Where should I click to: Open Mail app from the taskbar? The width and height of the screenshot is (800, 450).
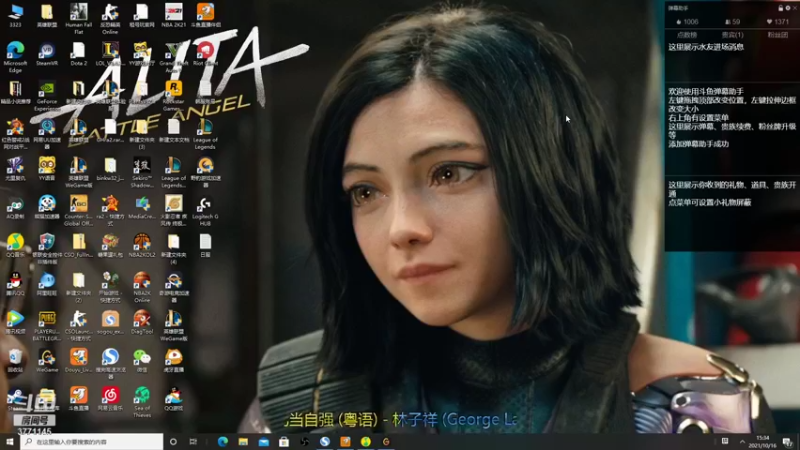(263, 441)
